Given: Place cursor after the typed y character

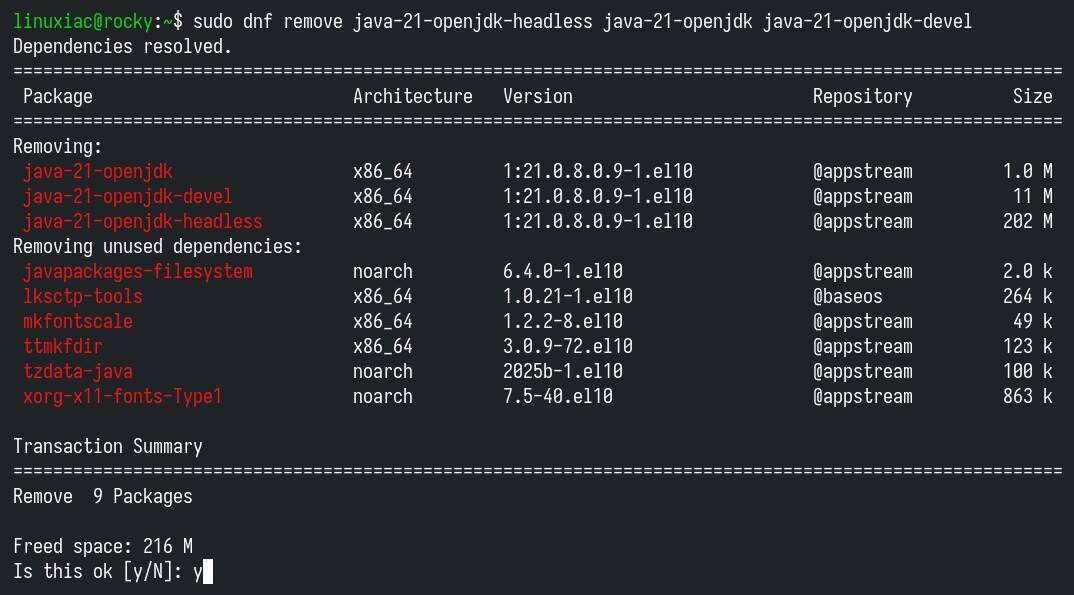Looking at the screenshot, I should coord(205,571).
